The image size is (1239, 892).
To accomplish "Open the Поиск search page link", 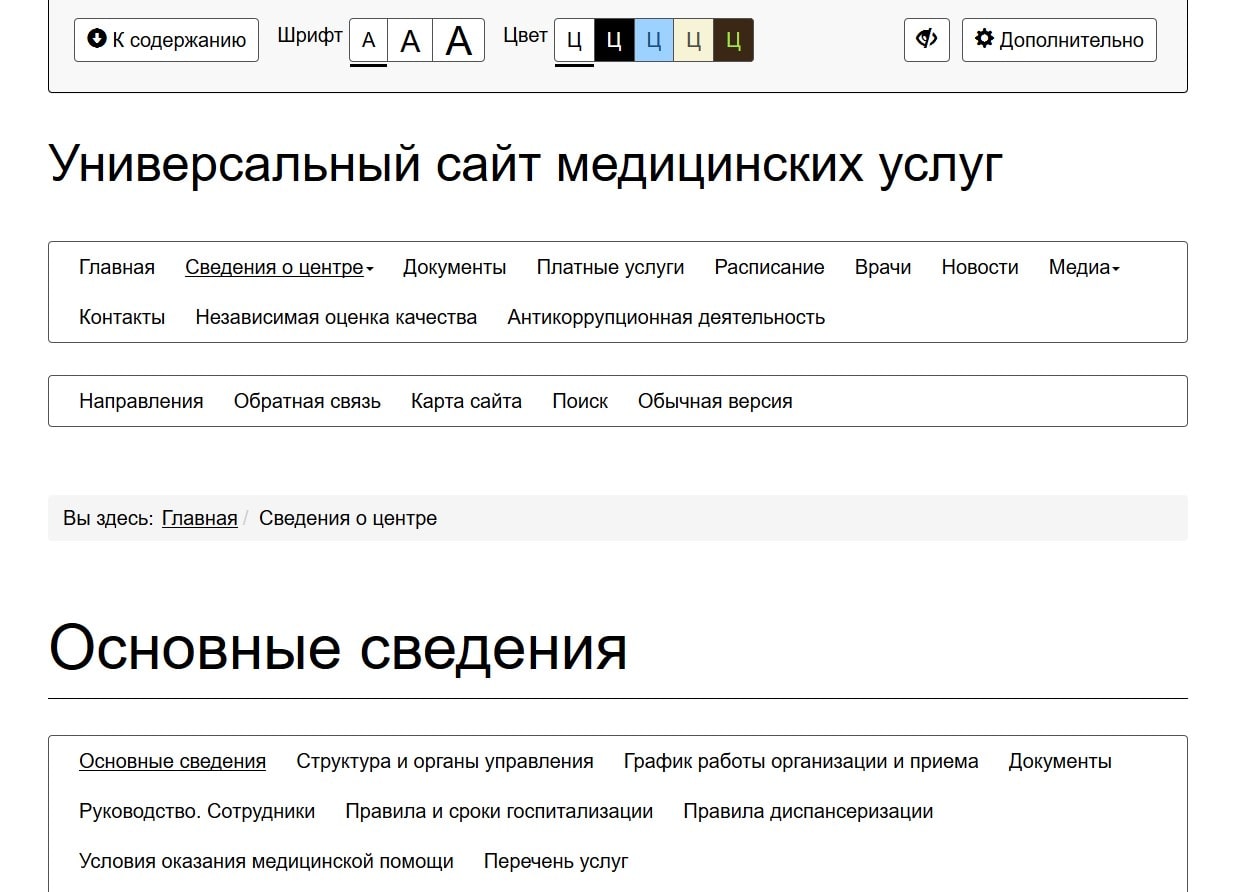I will pos(579,401).
